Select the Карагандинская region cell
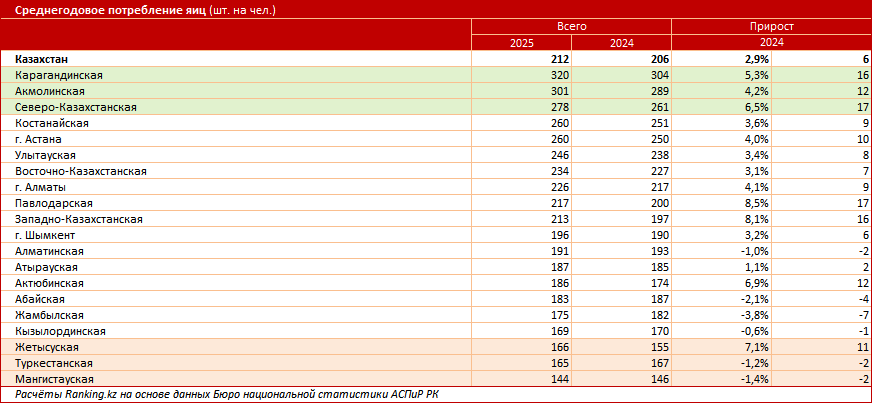The height and width of the screenshot is (403, 872). coord(236,75)
